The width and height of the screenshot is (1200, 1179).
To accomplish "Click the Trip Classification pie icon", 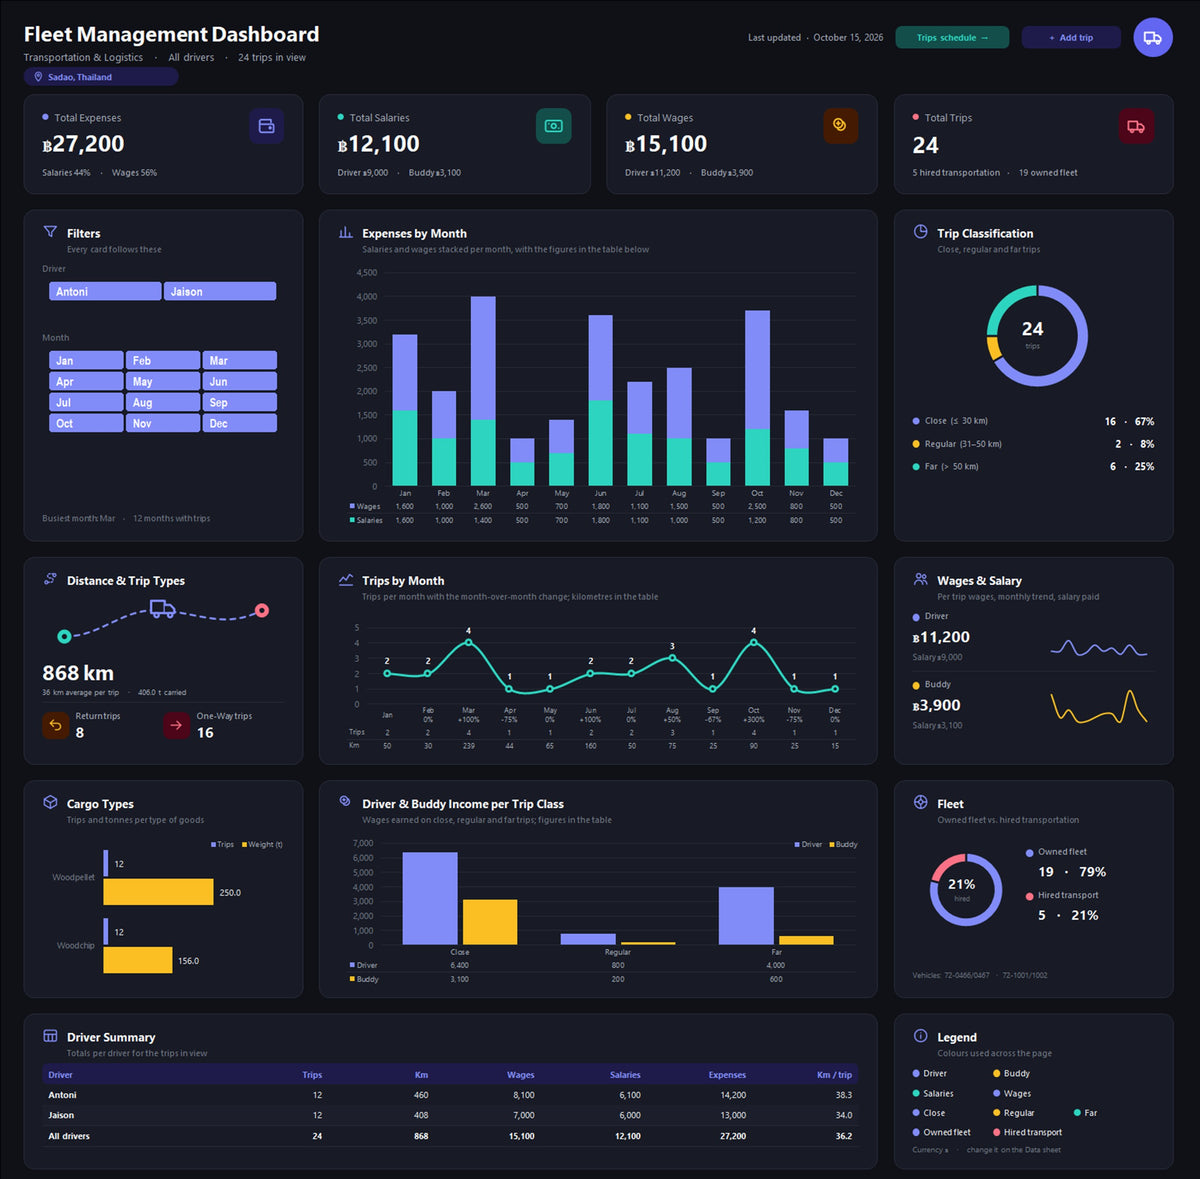I will click(x=920, y=232).
